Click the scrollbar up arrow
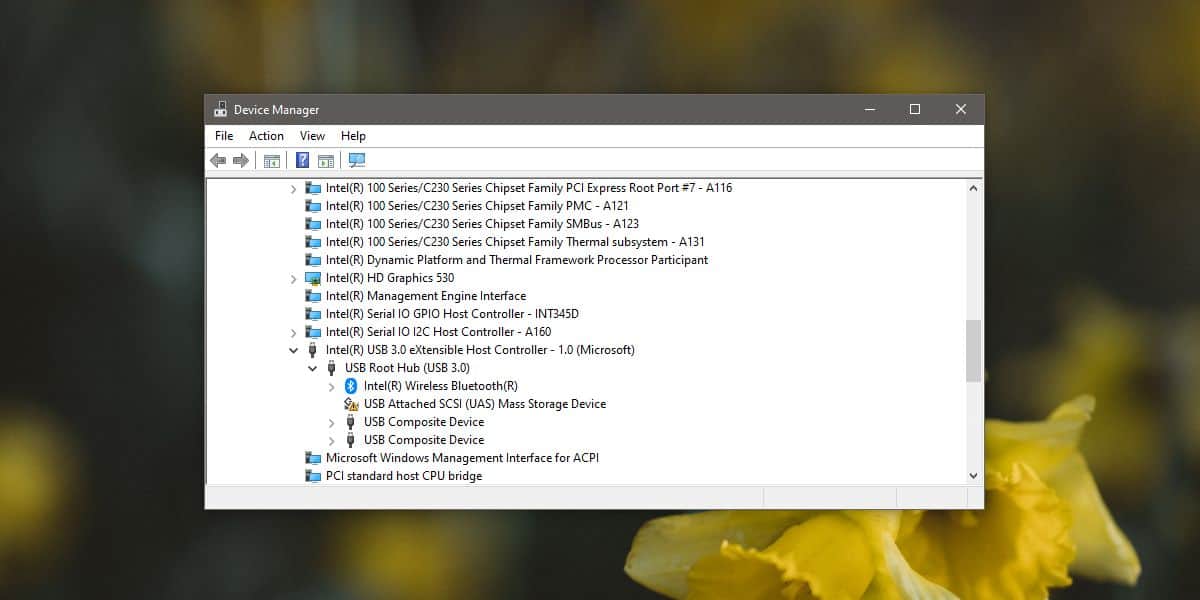Screen dimensions: 1200x600 (x=974, y=187)
